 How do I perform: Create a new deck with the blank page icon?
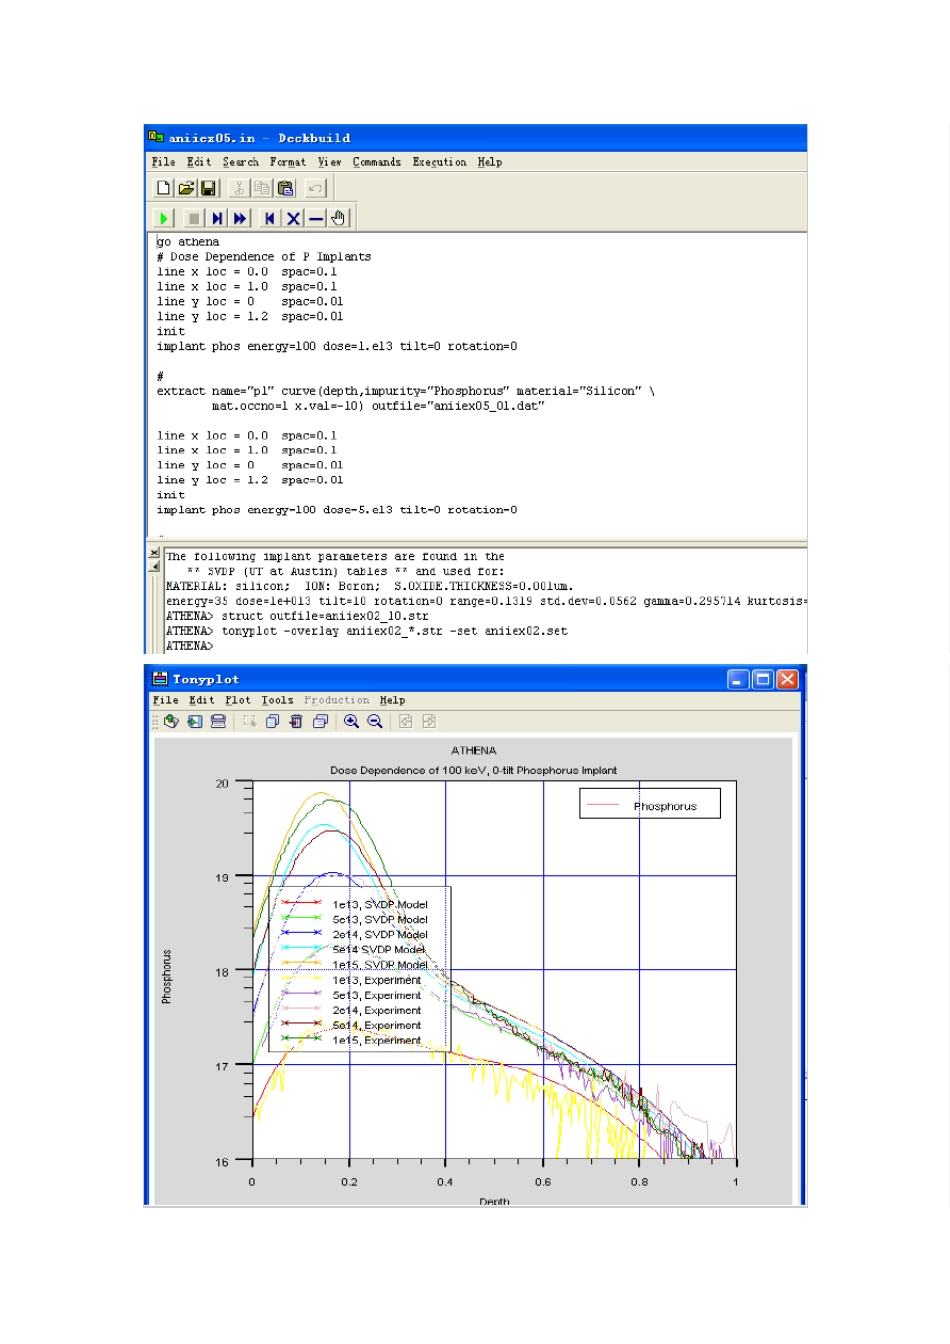click(163, 188)
